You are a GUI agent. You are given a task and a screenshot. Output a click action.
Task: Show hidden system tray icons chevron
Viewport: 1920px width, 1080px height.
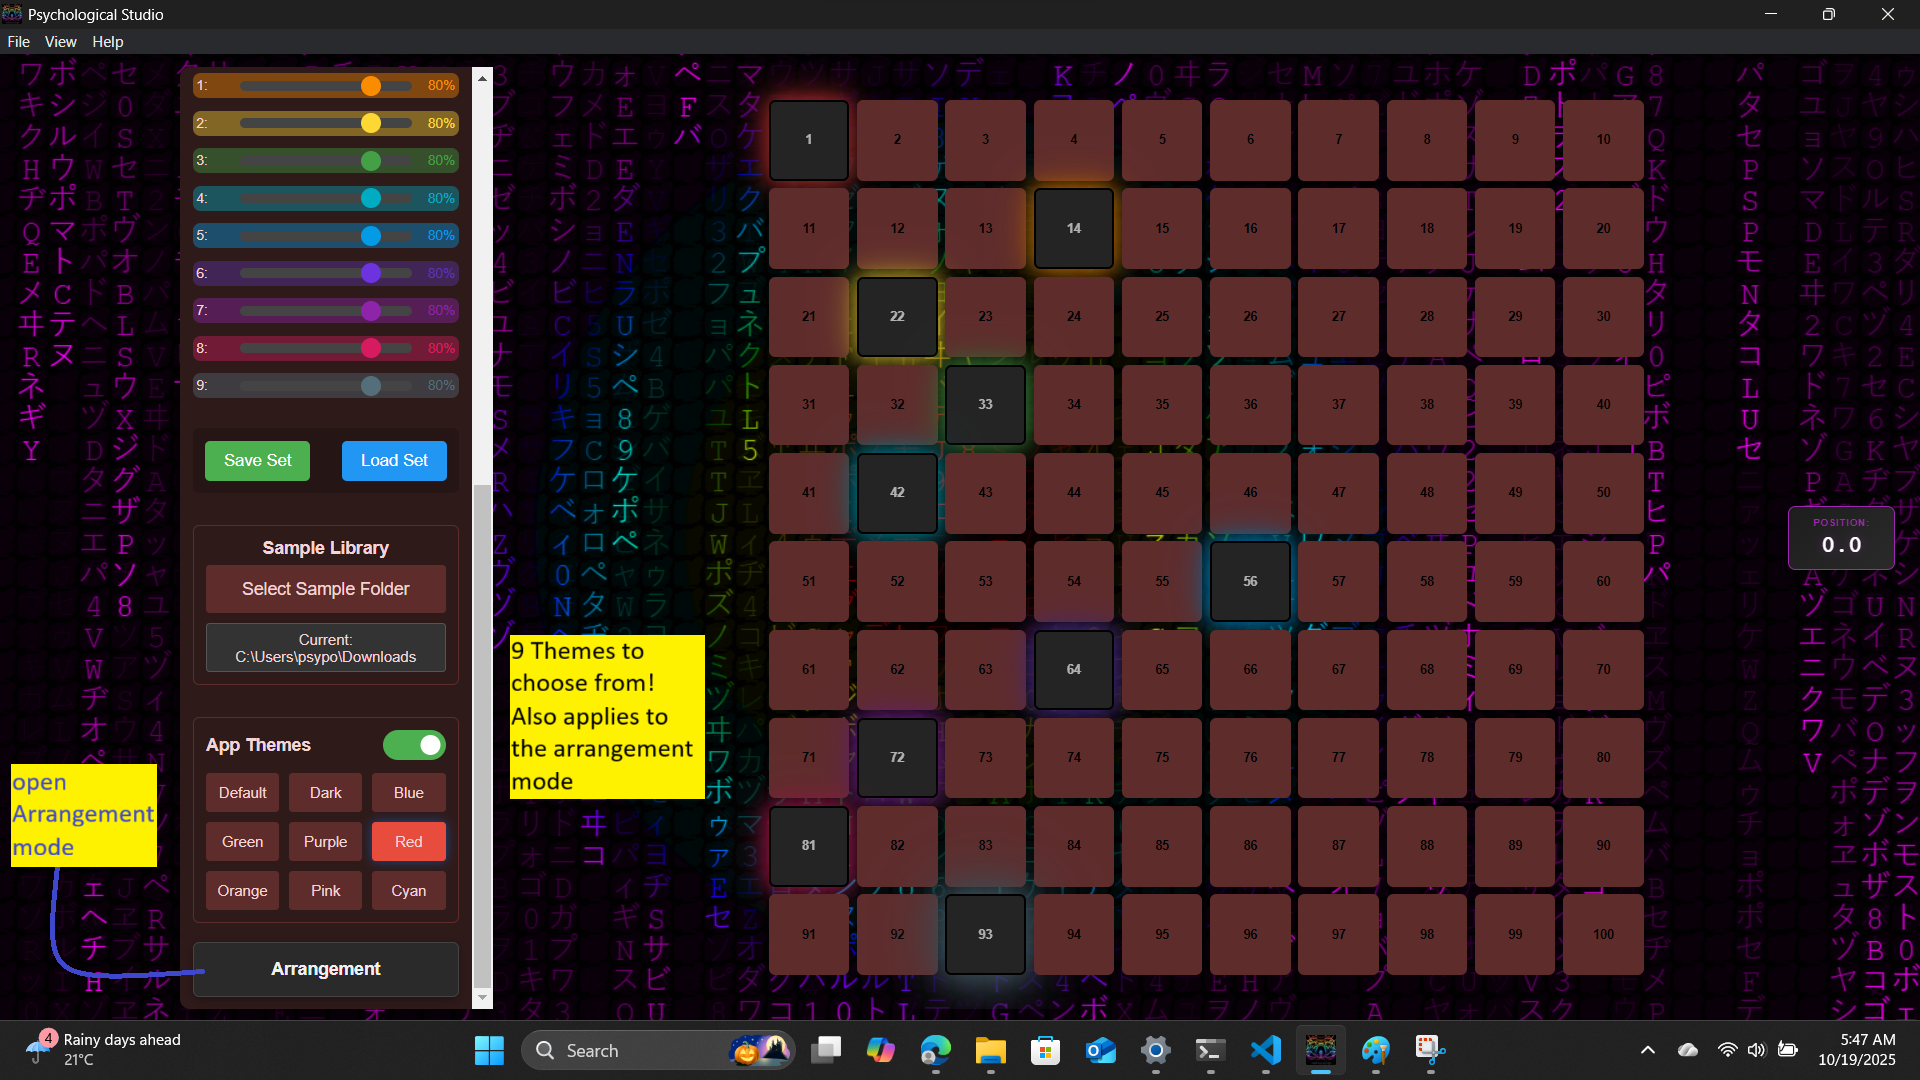point(1647,1050)
